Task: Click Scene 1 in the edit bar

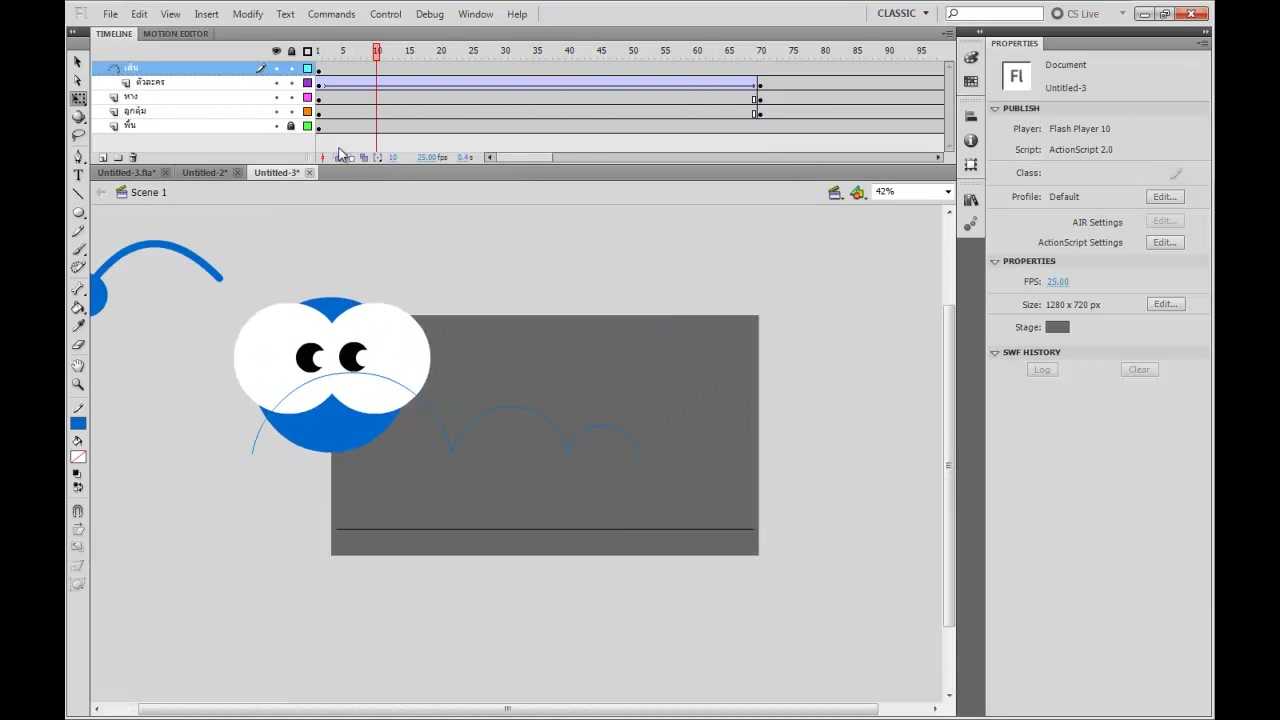Action: pyautogui.click(x=148, y=192)
